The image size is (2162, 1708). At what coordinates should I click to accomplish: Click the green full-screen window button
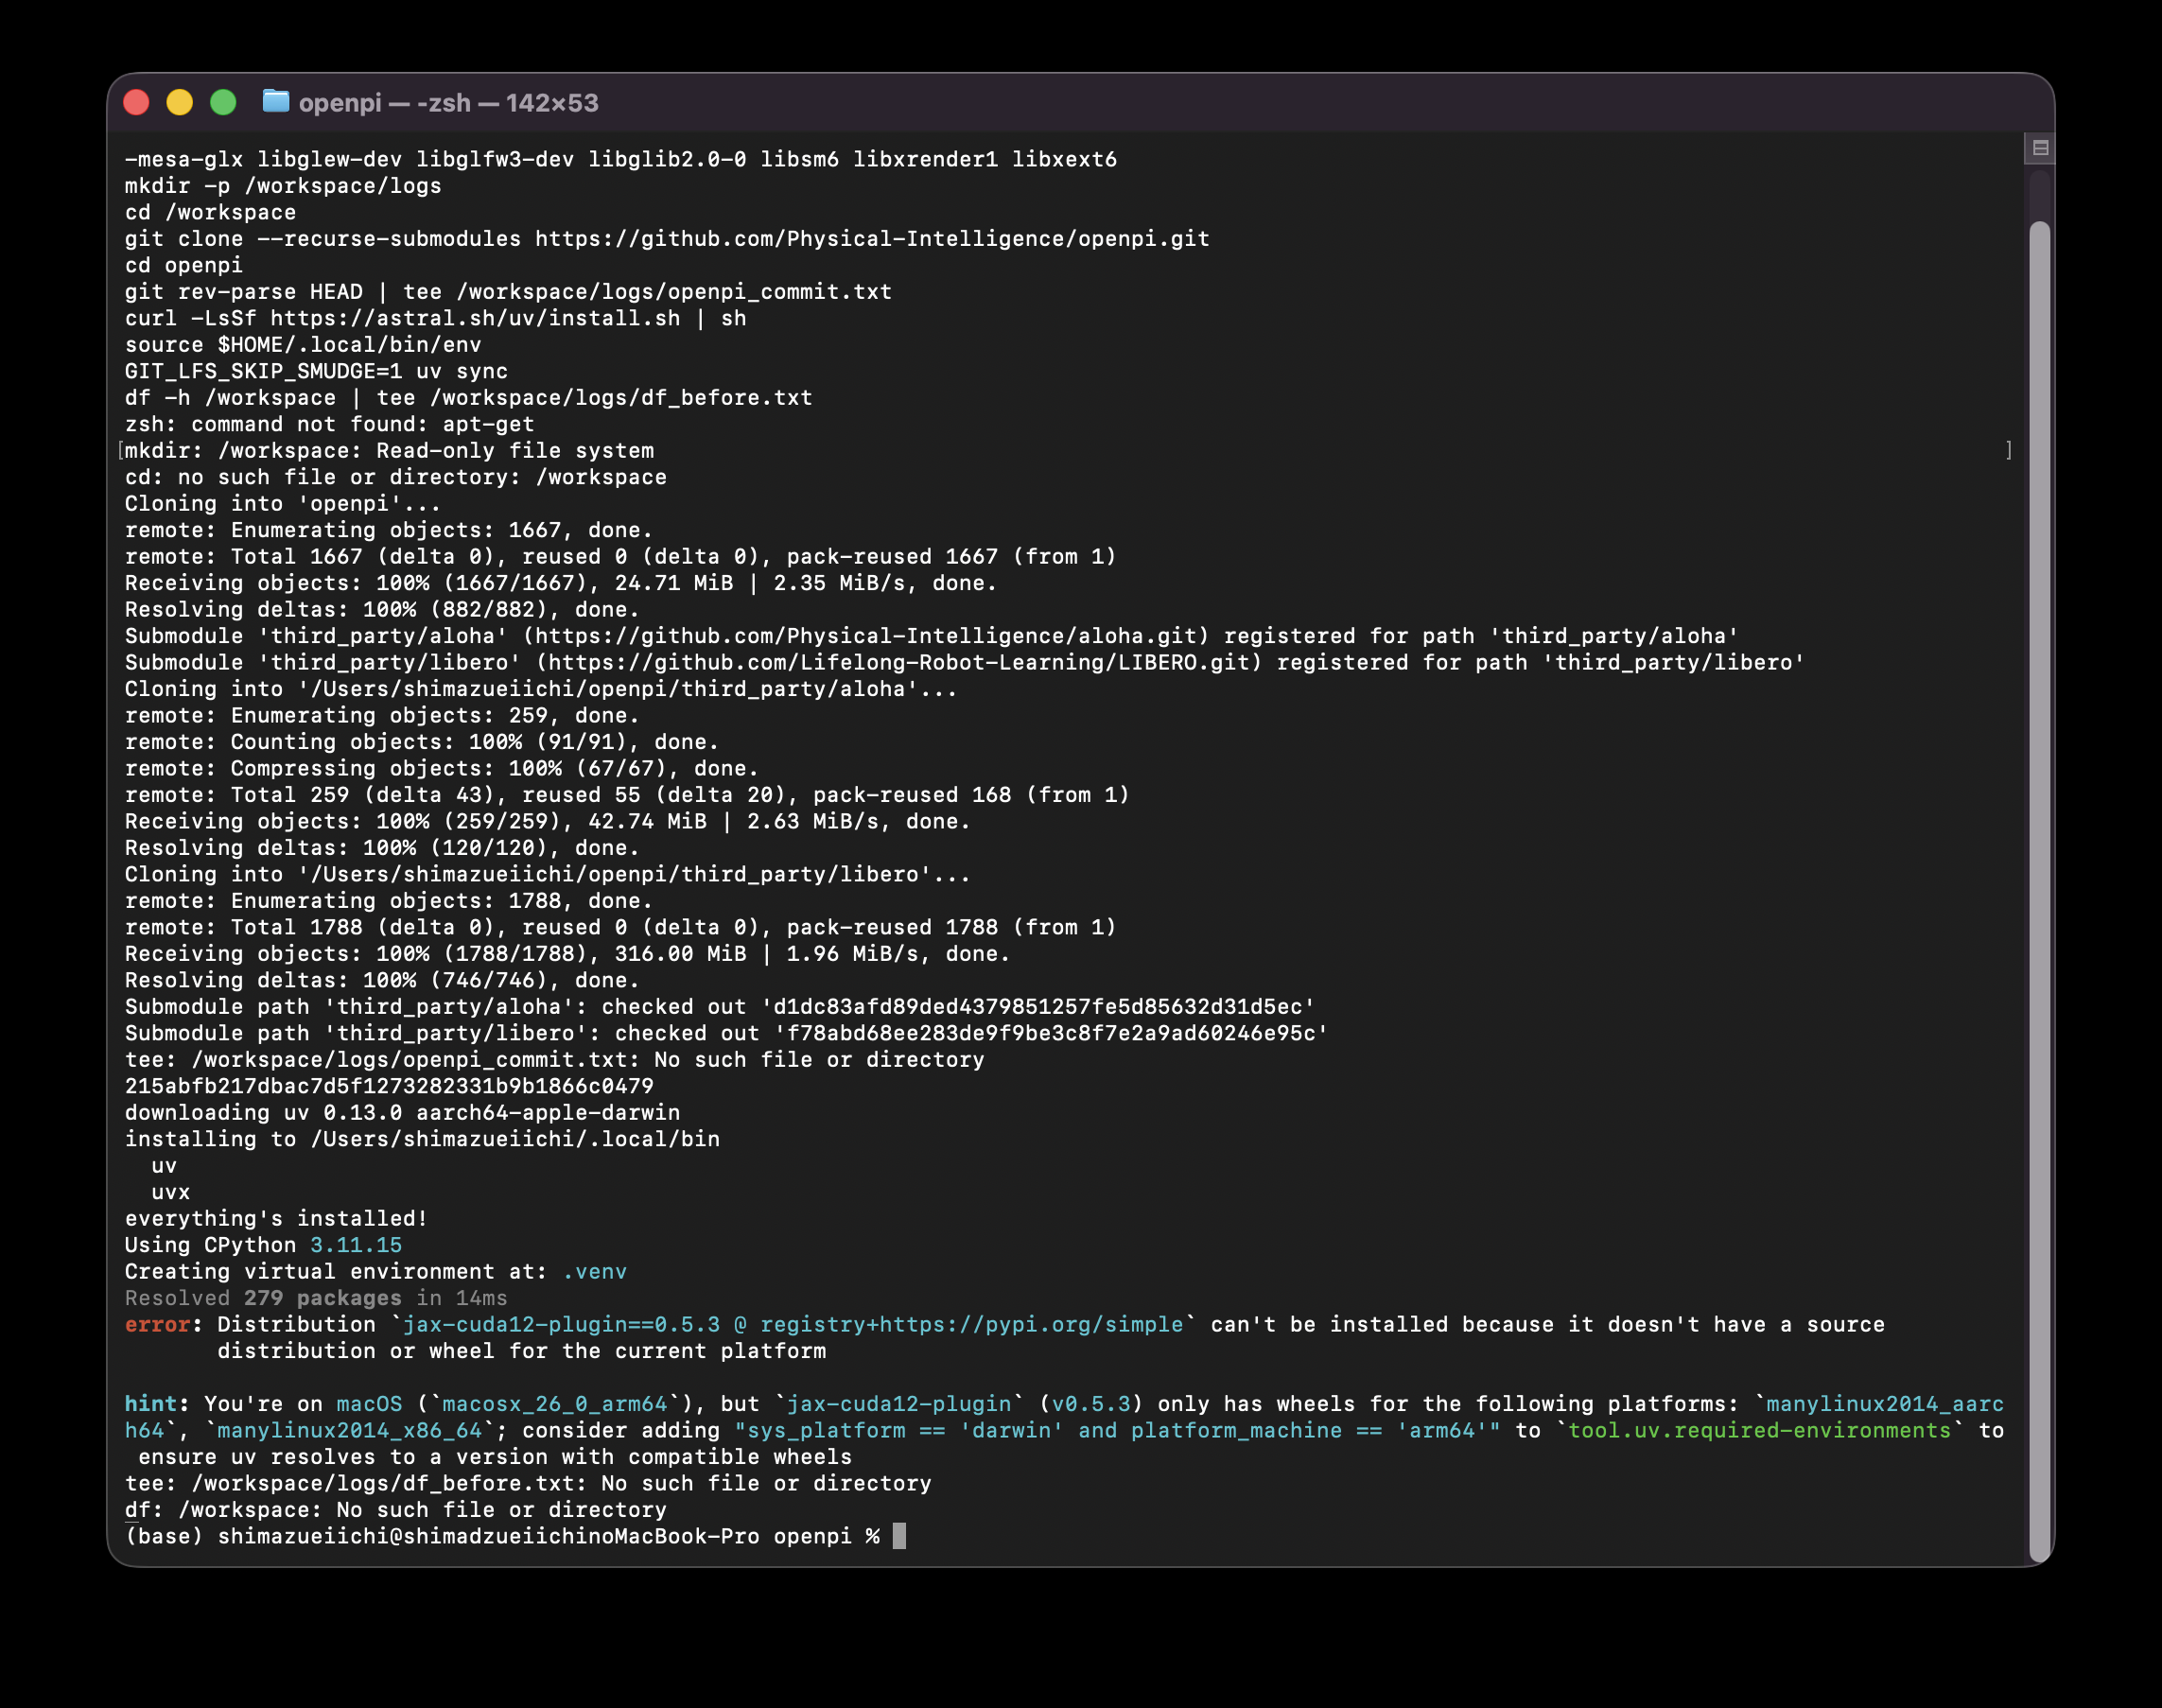pyautogui.click(x=223, y=102)
